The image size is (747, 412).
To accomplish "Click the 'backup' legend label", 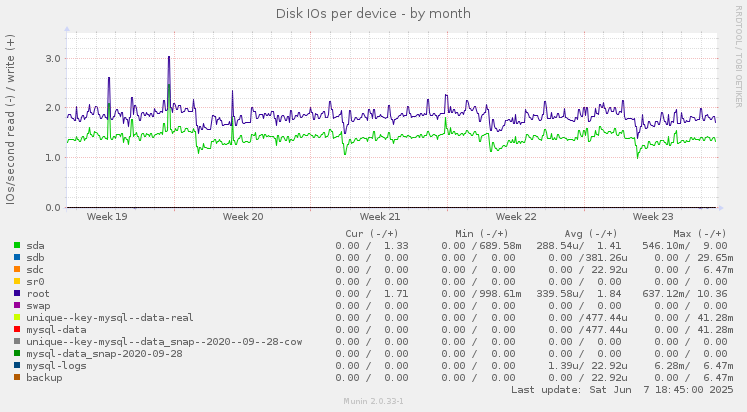I will click(44, 378).
